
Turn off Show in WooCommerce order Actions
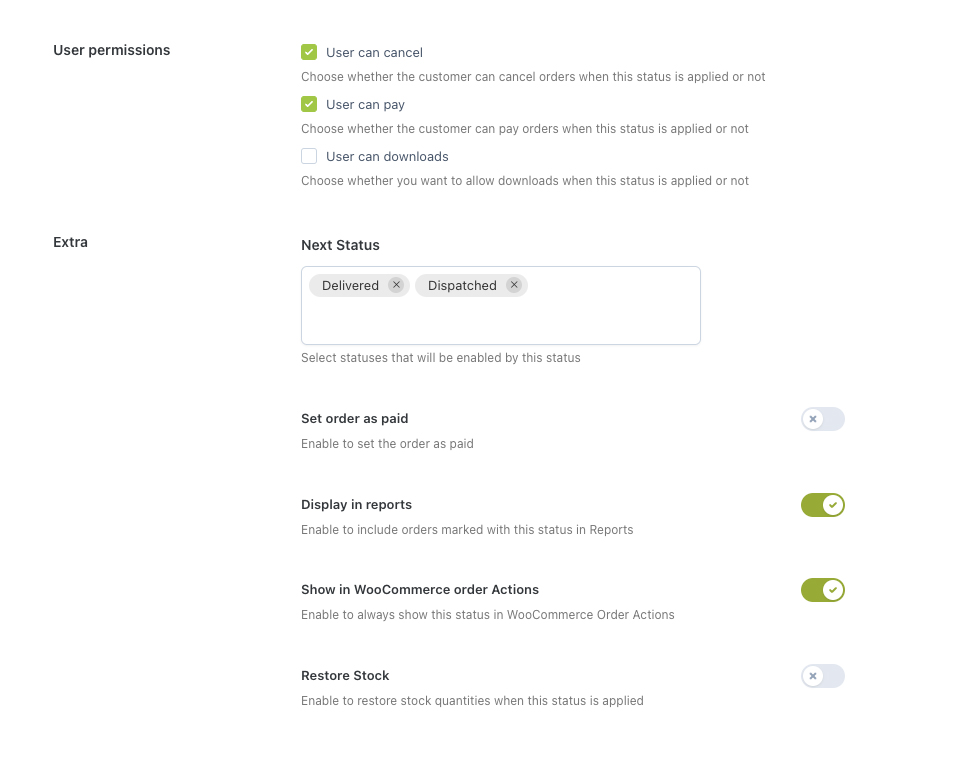822,590
